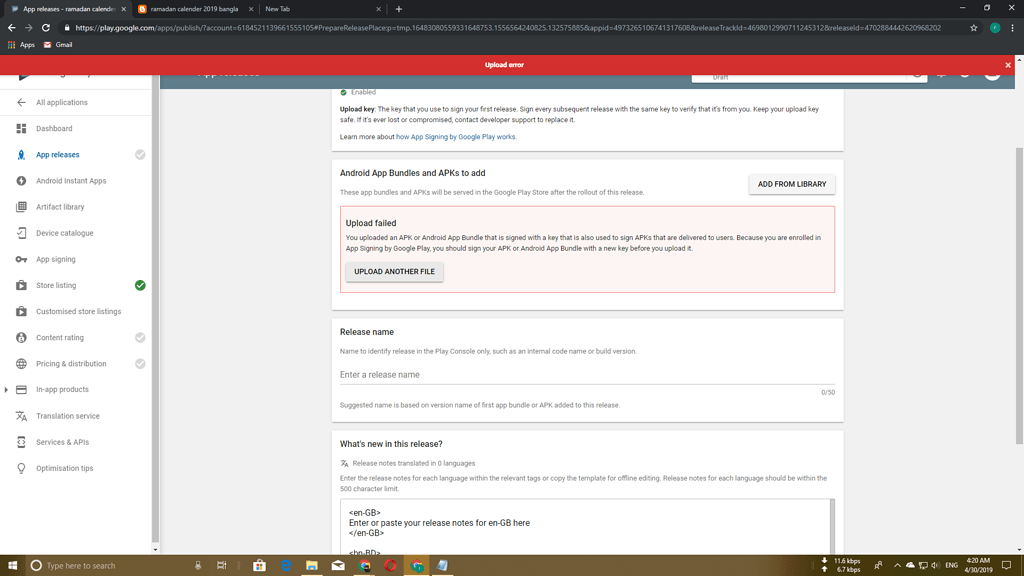Open a new browser tab
The height and width of the screenshot is (576, 1024).
click(x=398, y=9)
